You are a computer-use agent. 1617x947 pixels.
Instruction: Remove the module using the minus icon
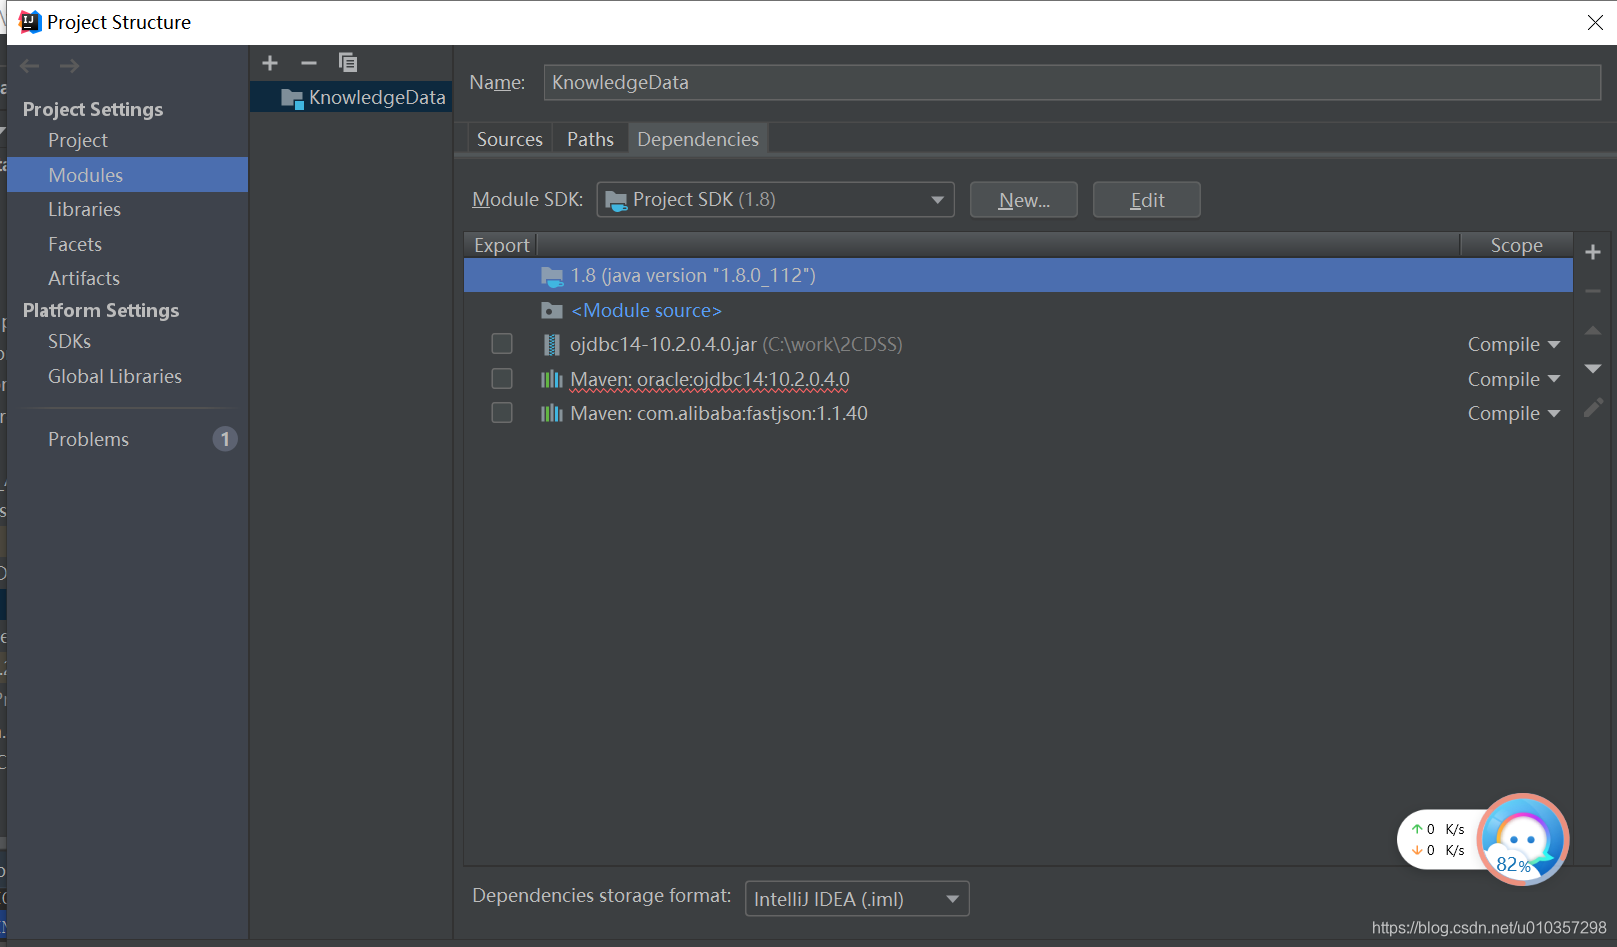(x=308, y=62)
